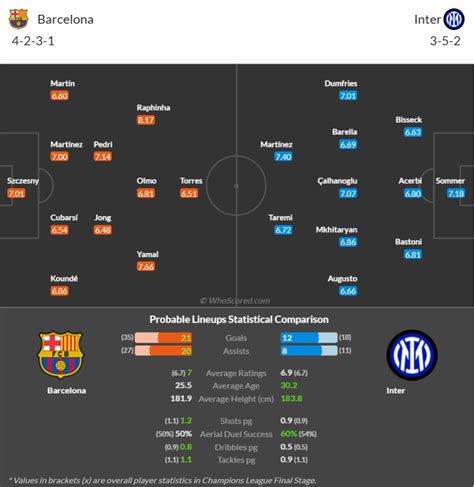Select Yamal's 7.66 rating badge
This screenshot has width=474, height=487.
tap(146, 267)
